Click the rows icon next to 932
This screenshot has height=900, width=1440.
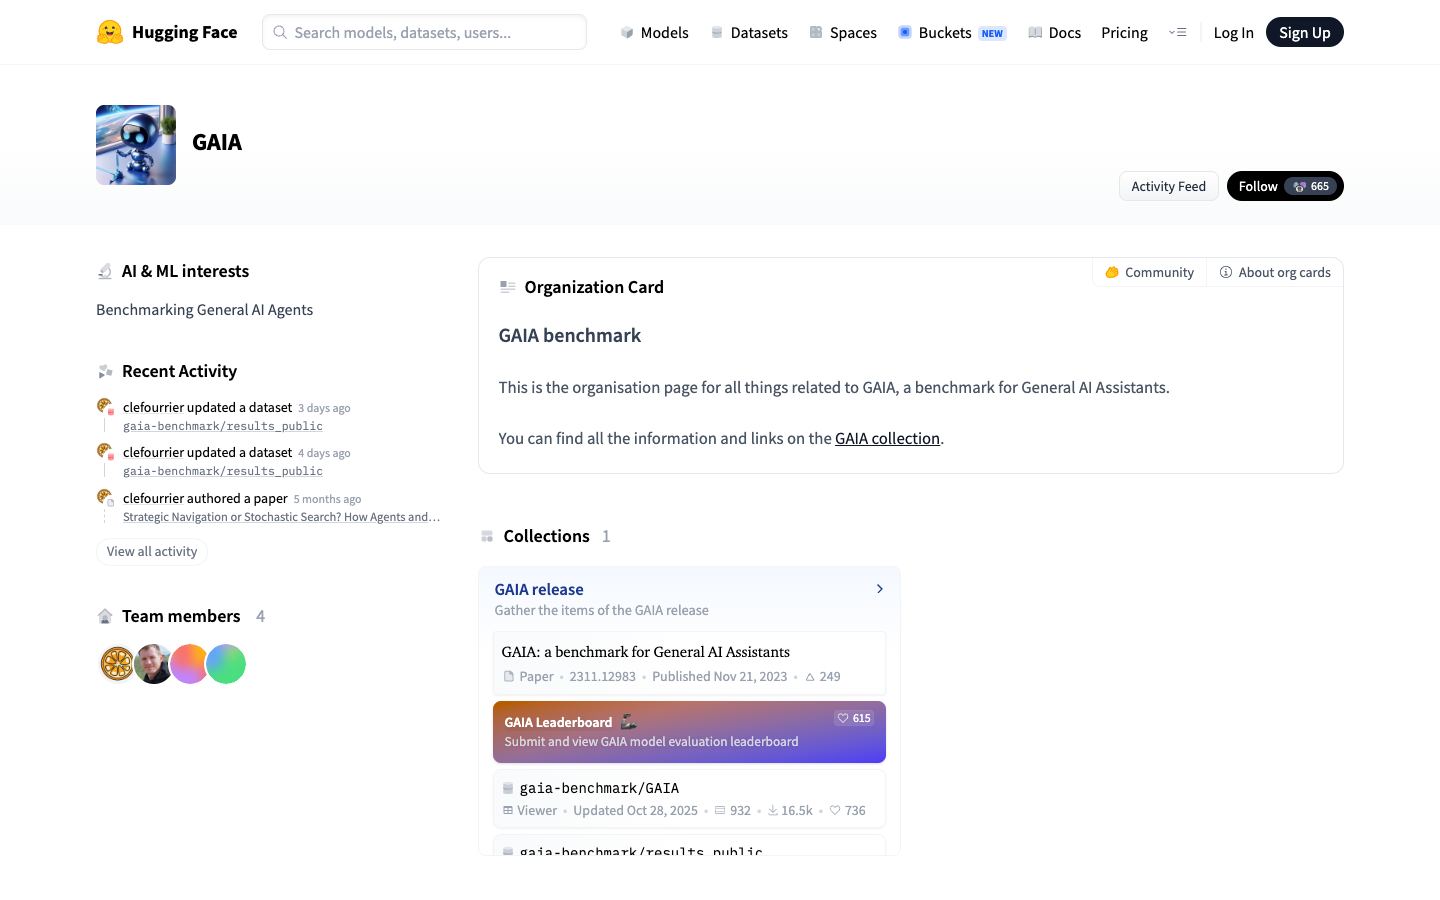pyautogui.click(x=720, y=811)
